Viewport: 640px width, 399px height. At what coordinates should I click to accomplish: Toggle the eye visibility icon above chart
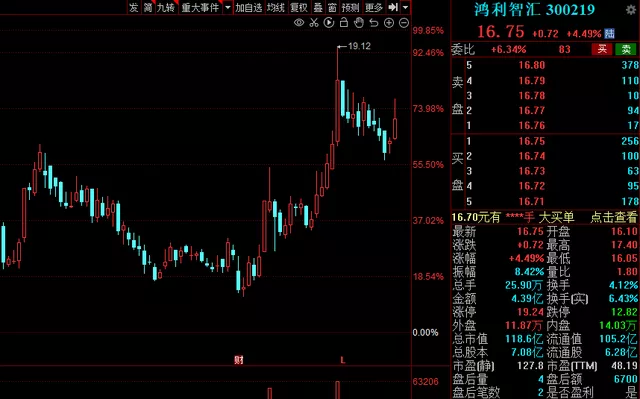pyautogui.click(x=299, y=23)
